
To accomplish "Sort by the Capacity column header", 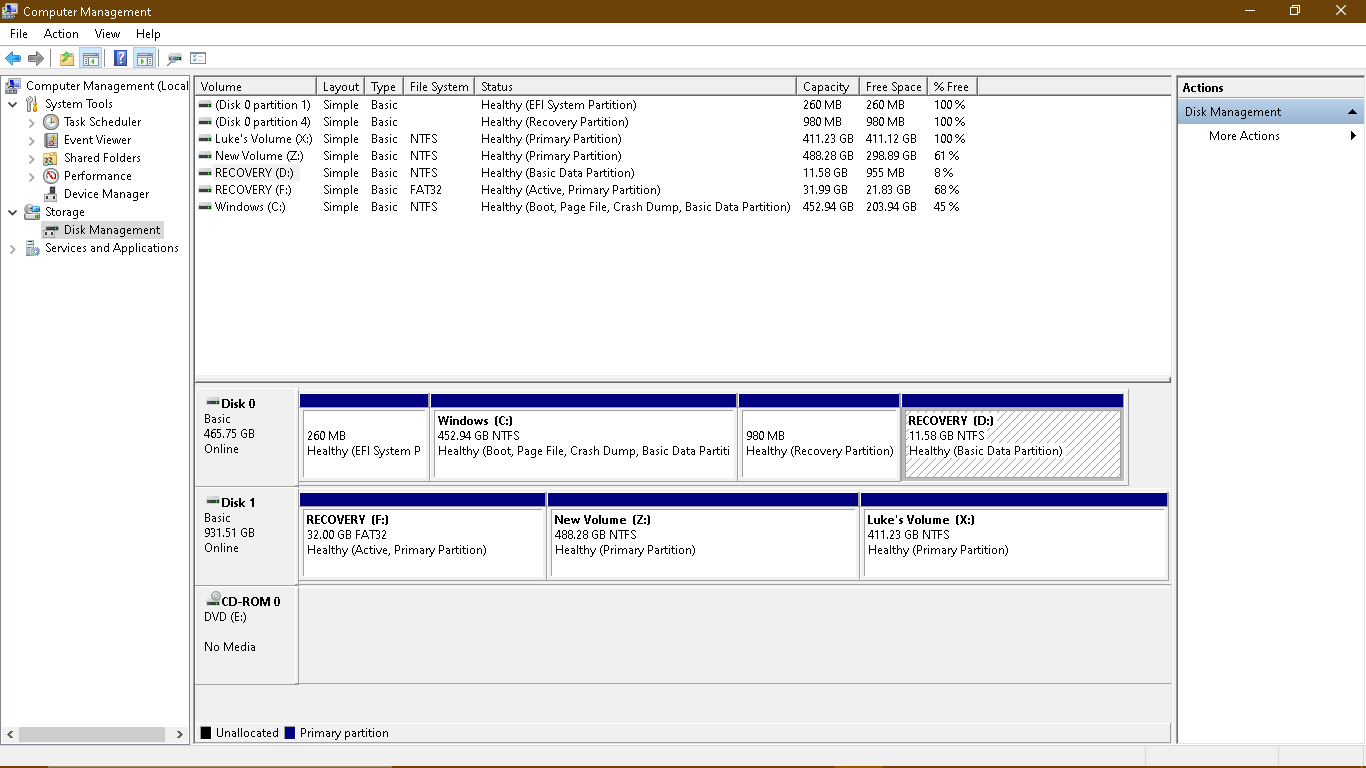I will pyautogui.click(x=828, y=87).
